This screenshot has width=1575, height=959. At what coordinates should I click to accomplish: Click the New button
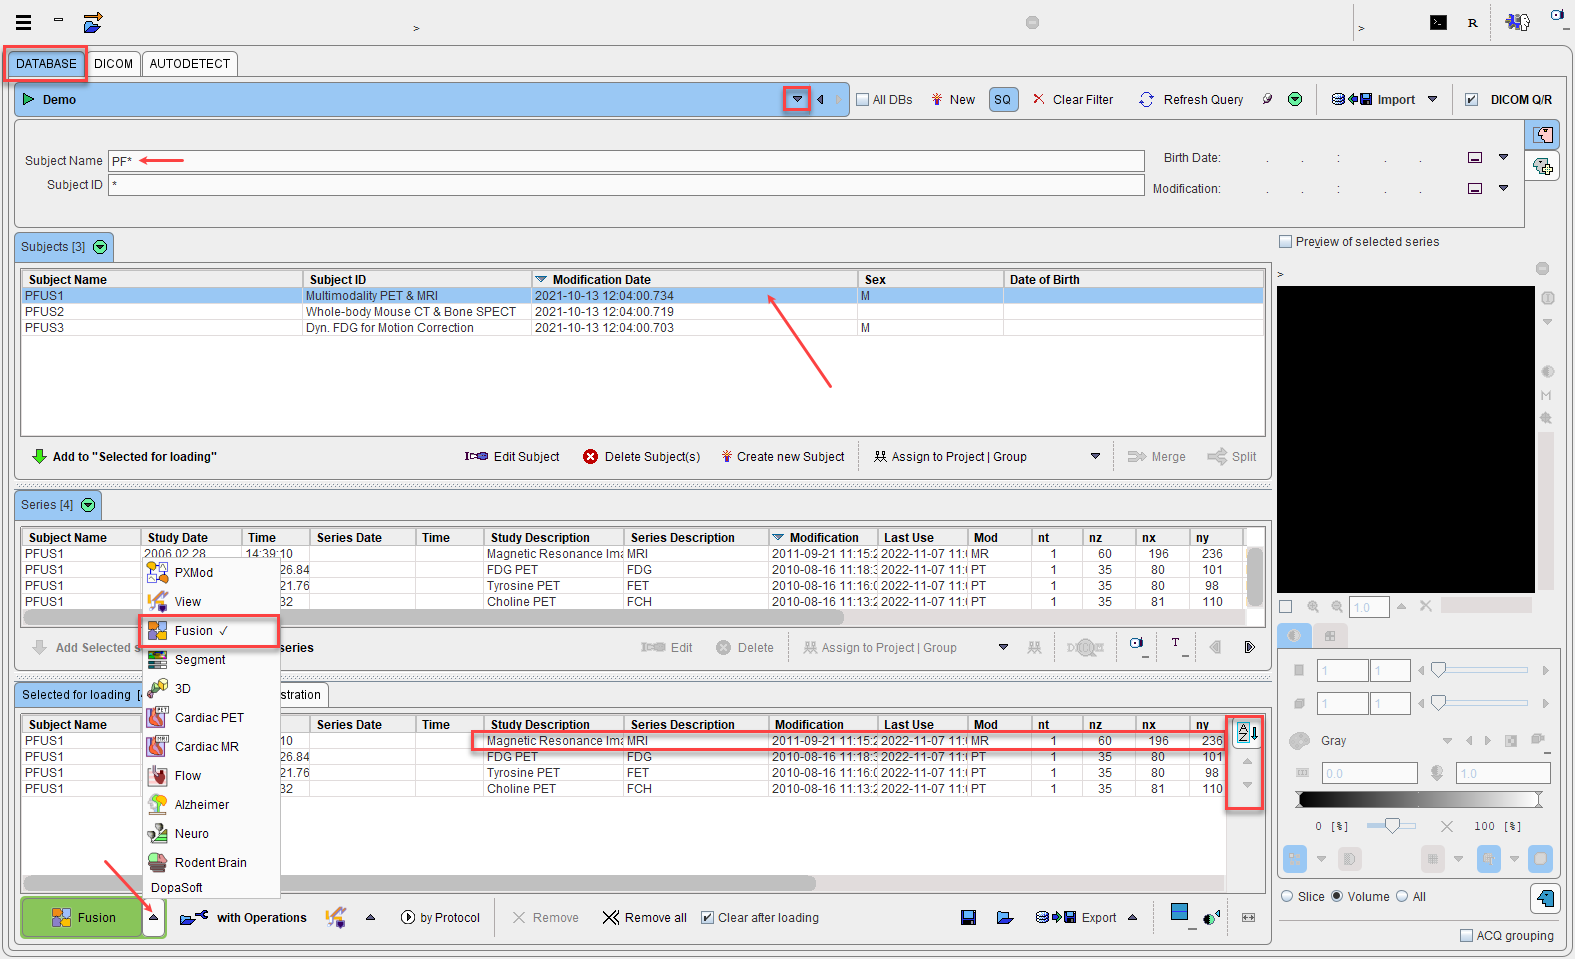(x=953, y=100)
